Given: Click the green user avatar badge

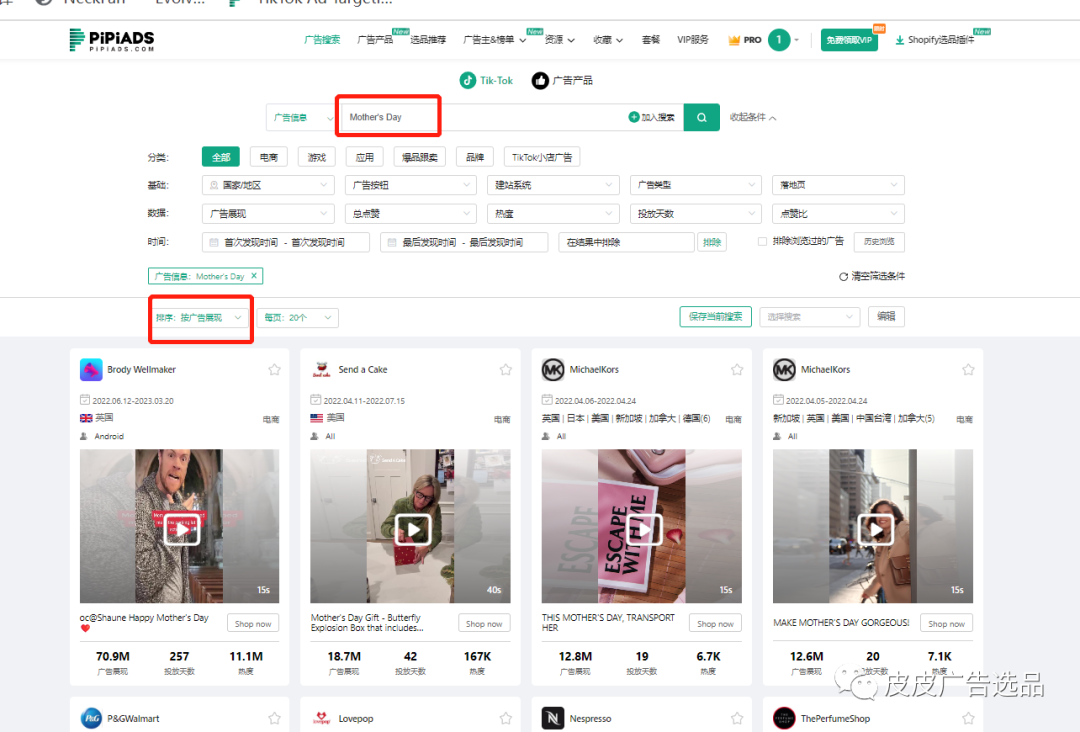Looking at the screenshot, I should pos(779,40).
